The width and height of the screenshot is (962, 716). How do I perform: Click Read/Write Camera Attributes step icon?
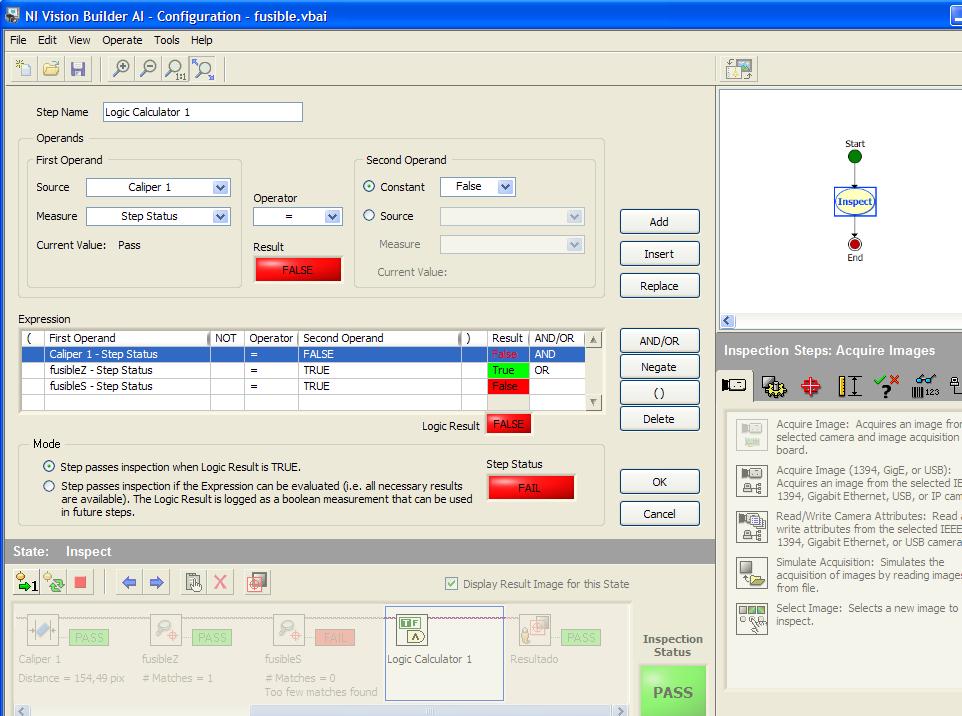(x=752, y=526)
